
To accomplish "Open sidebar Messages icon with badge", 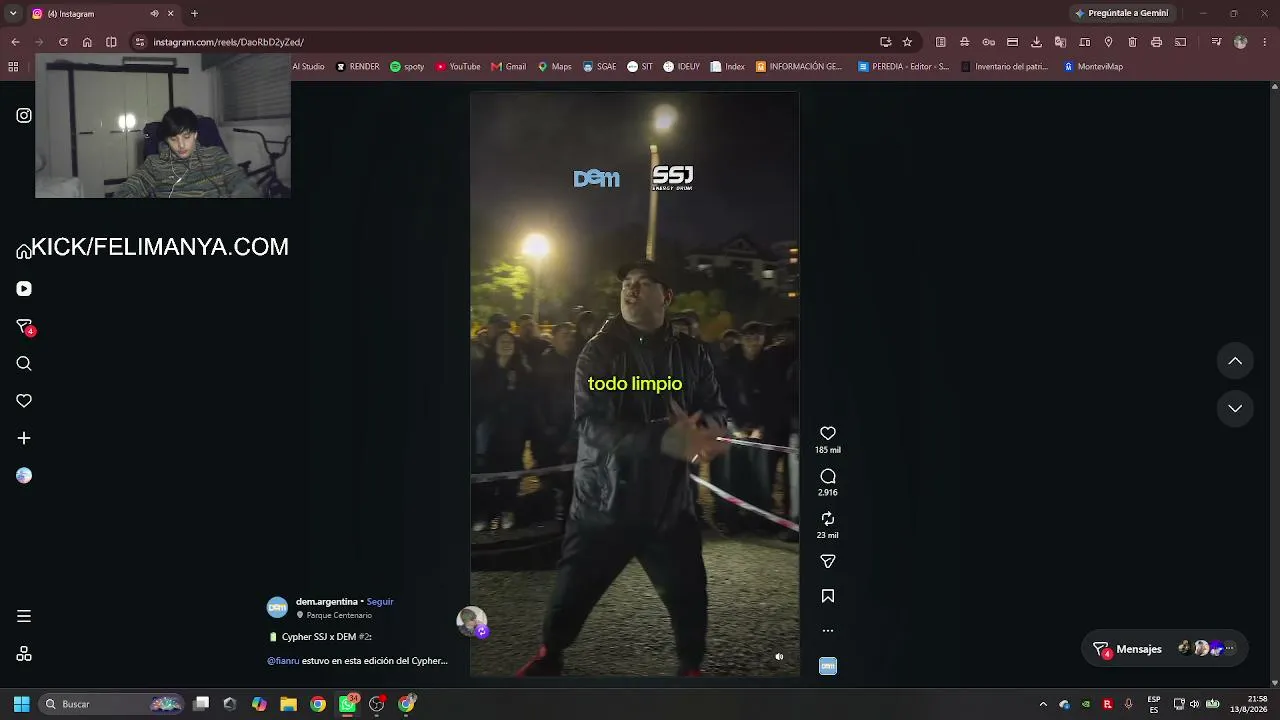I will click(25, 327).
